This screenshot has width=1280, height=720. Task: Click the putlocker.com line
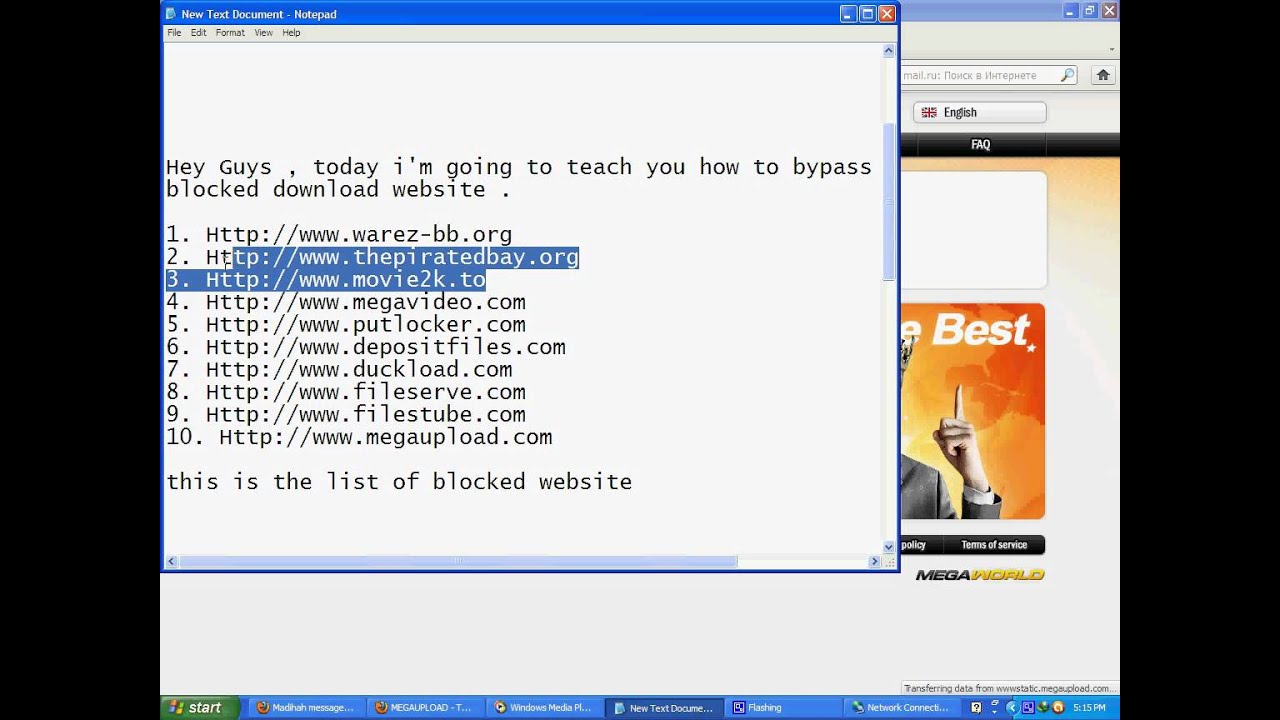(346, 324)
